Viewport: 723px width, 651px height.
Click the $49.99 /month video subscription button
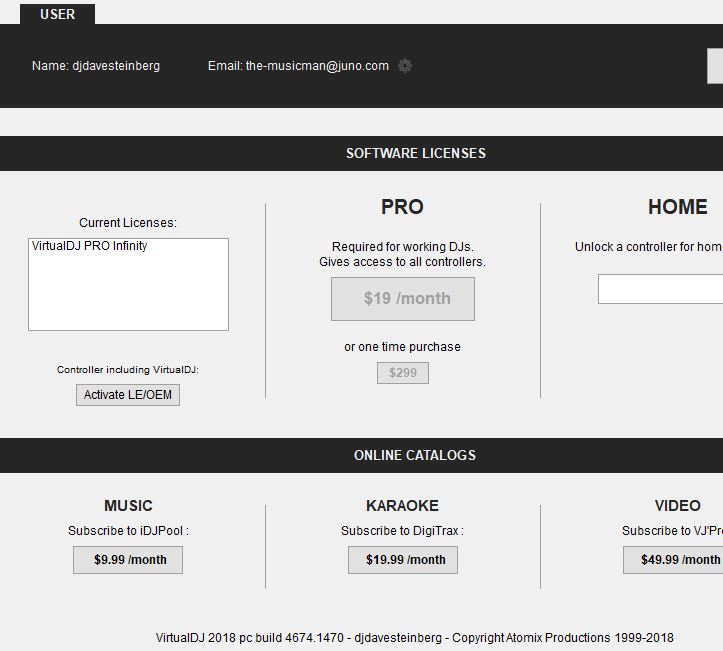(673, 560)
